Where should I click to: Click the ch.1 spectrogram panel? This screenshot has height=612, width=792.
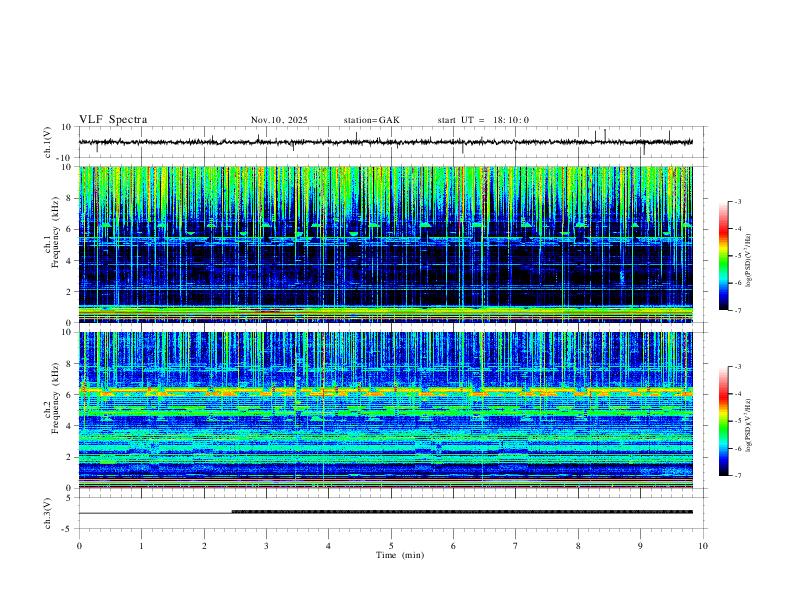click(x=386, y=244)
